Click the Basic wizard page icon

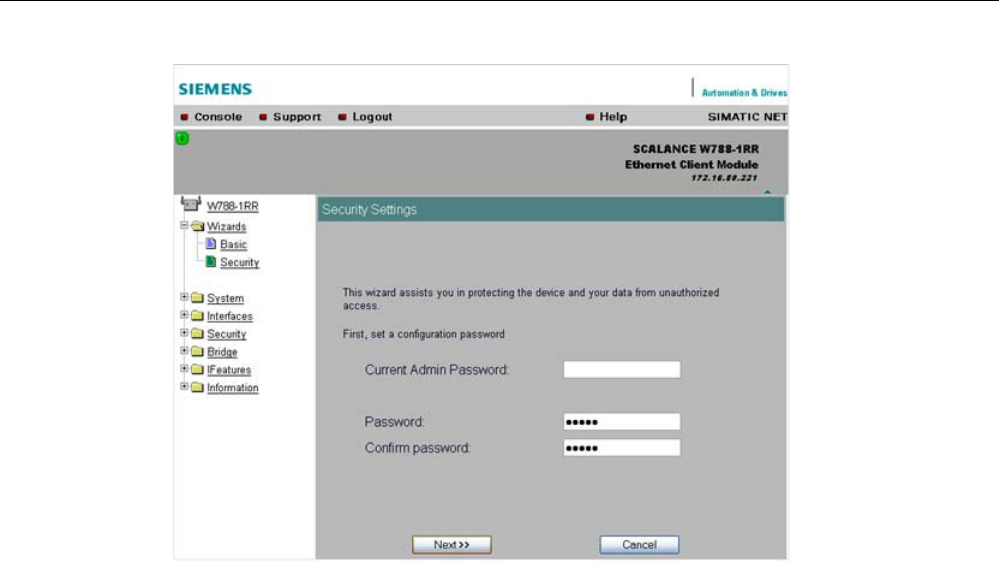(x=211, y=243)
